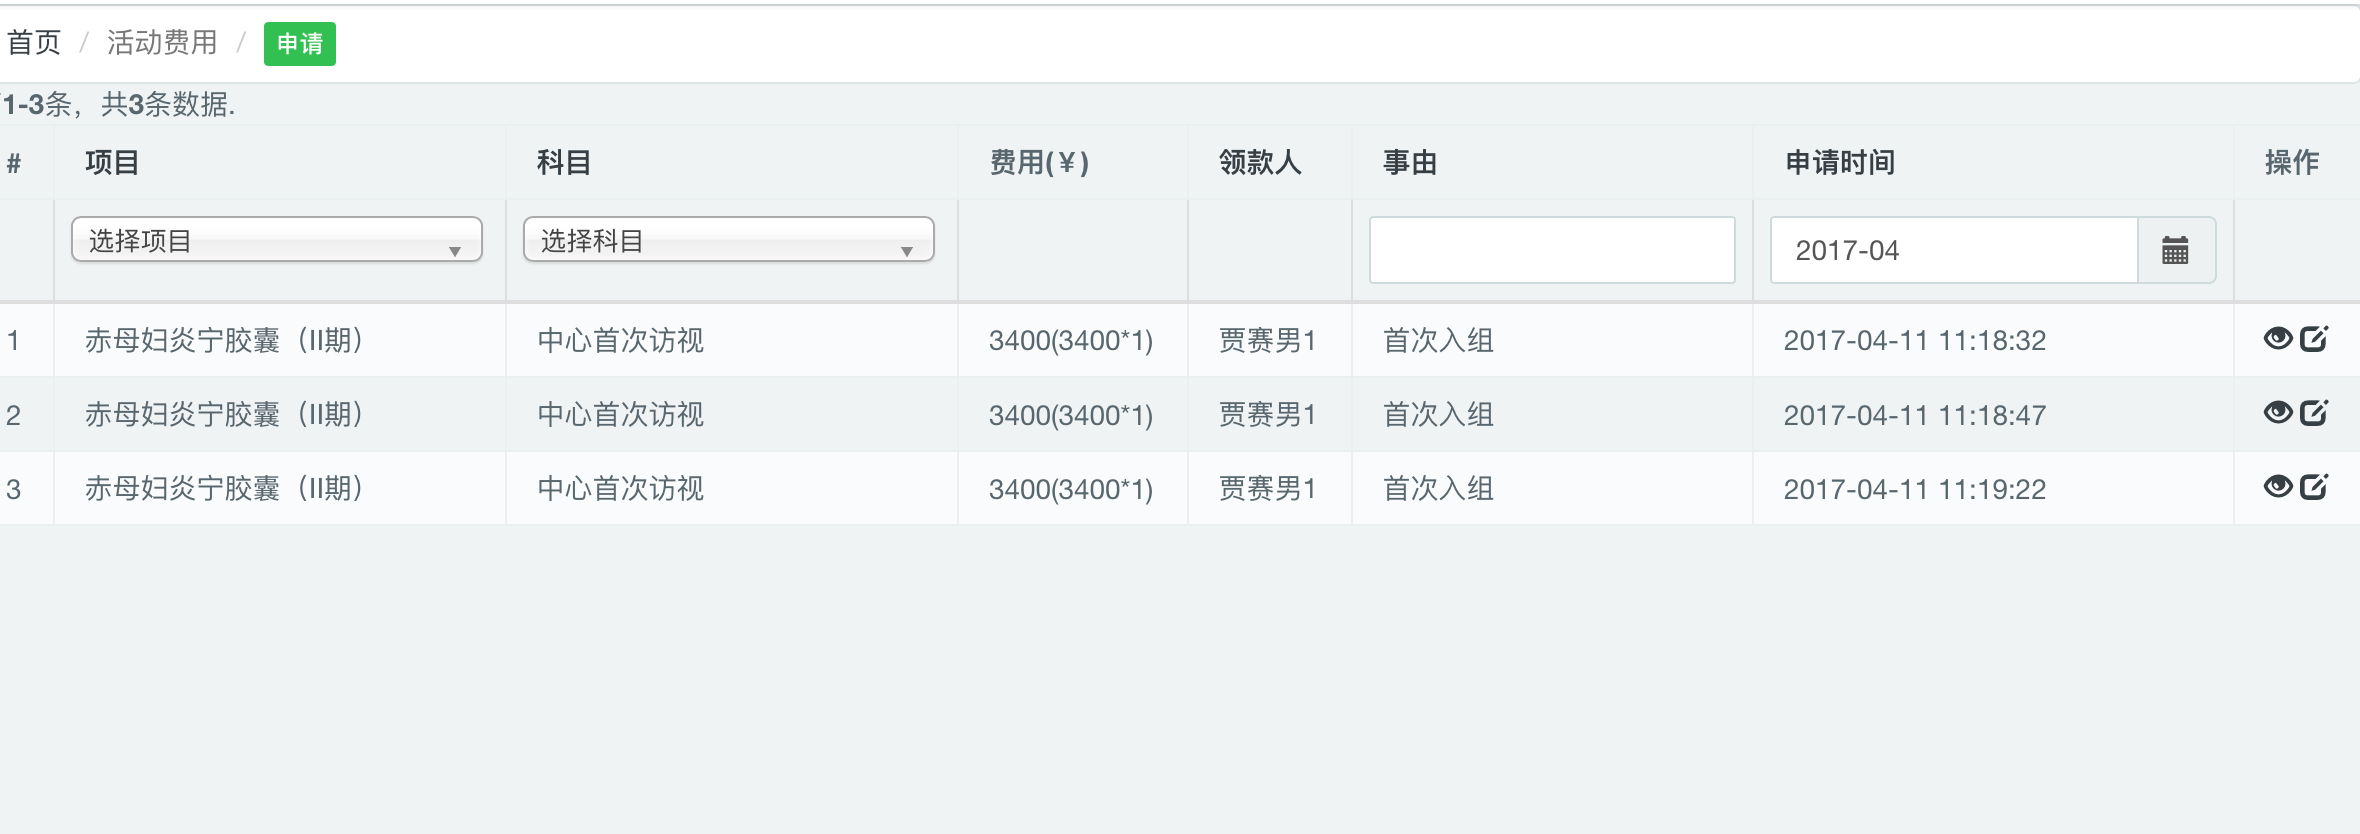Sort by 领款人 column header
This screenshot has width=2360, height=834.
(x=1260, y=162)
